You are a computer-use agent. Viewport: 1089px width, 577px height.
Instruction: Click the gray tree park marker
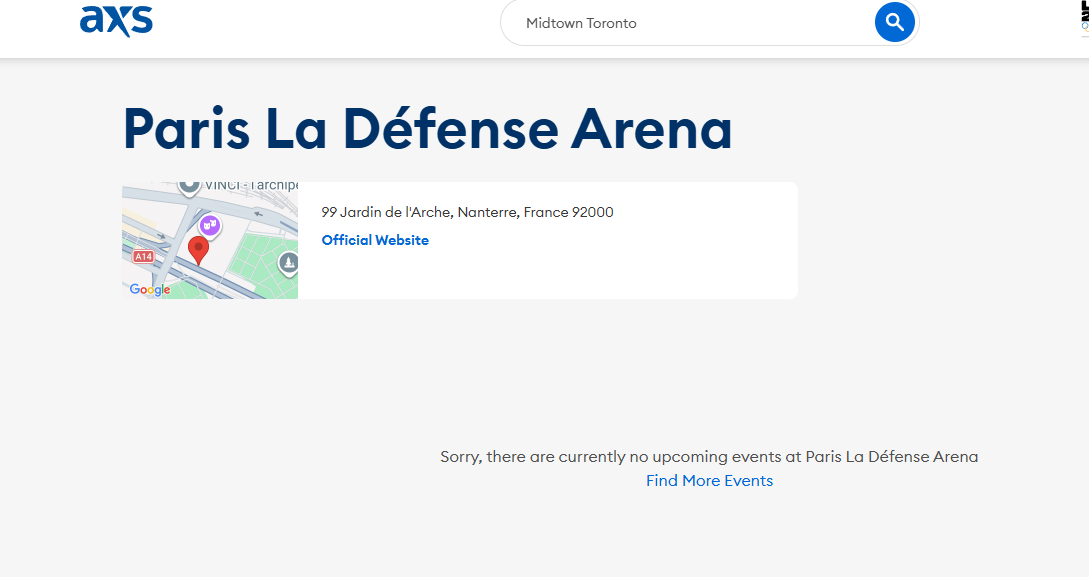[x=289, y=263]
